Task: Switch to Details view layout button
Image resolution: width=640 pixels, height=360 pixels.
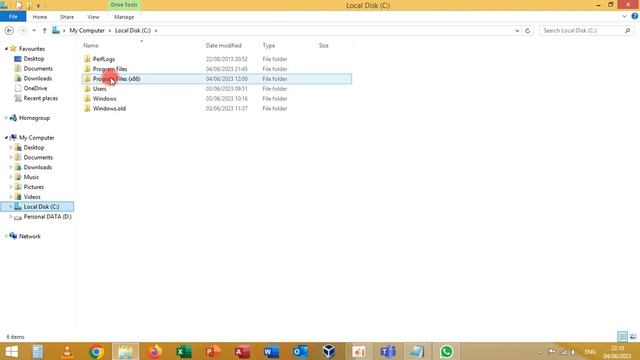Action: coord(622,337)
